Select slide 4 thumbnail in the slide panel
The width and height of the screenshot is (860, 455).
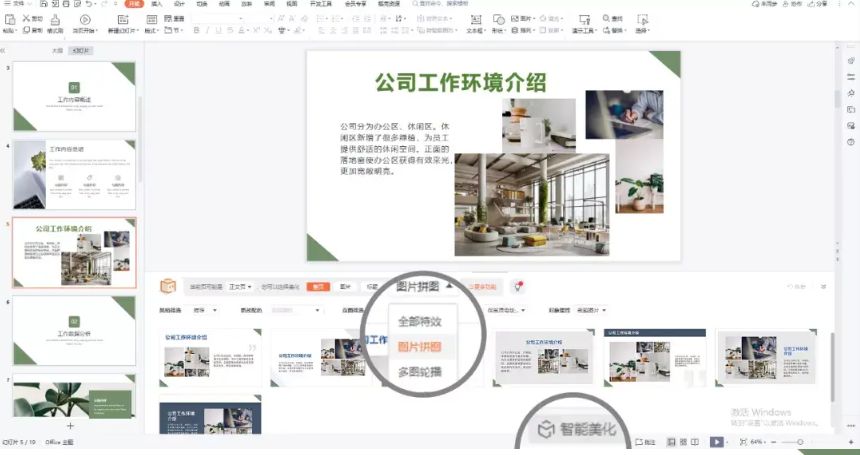[74, 174]
